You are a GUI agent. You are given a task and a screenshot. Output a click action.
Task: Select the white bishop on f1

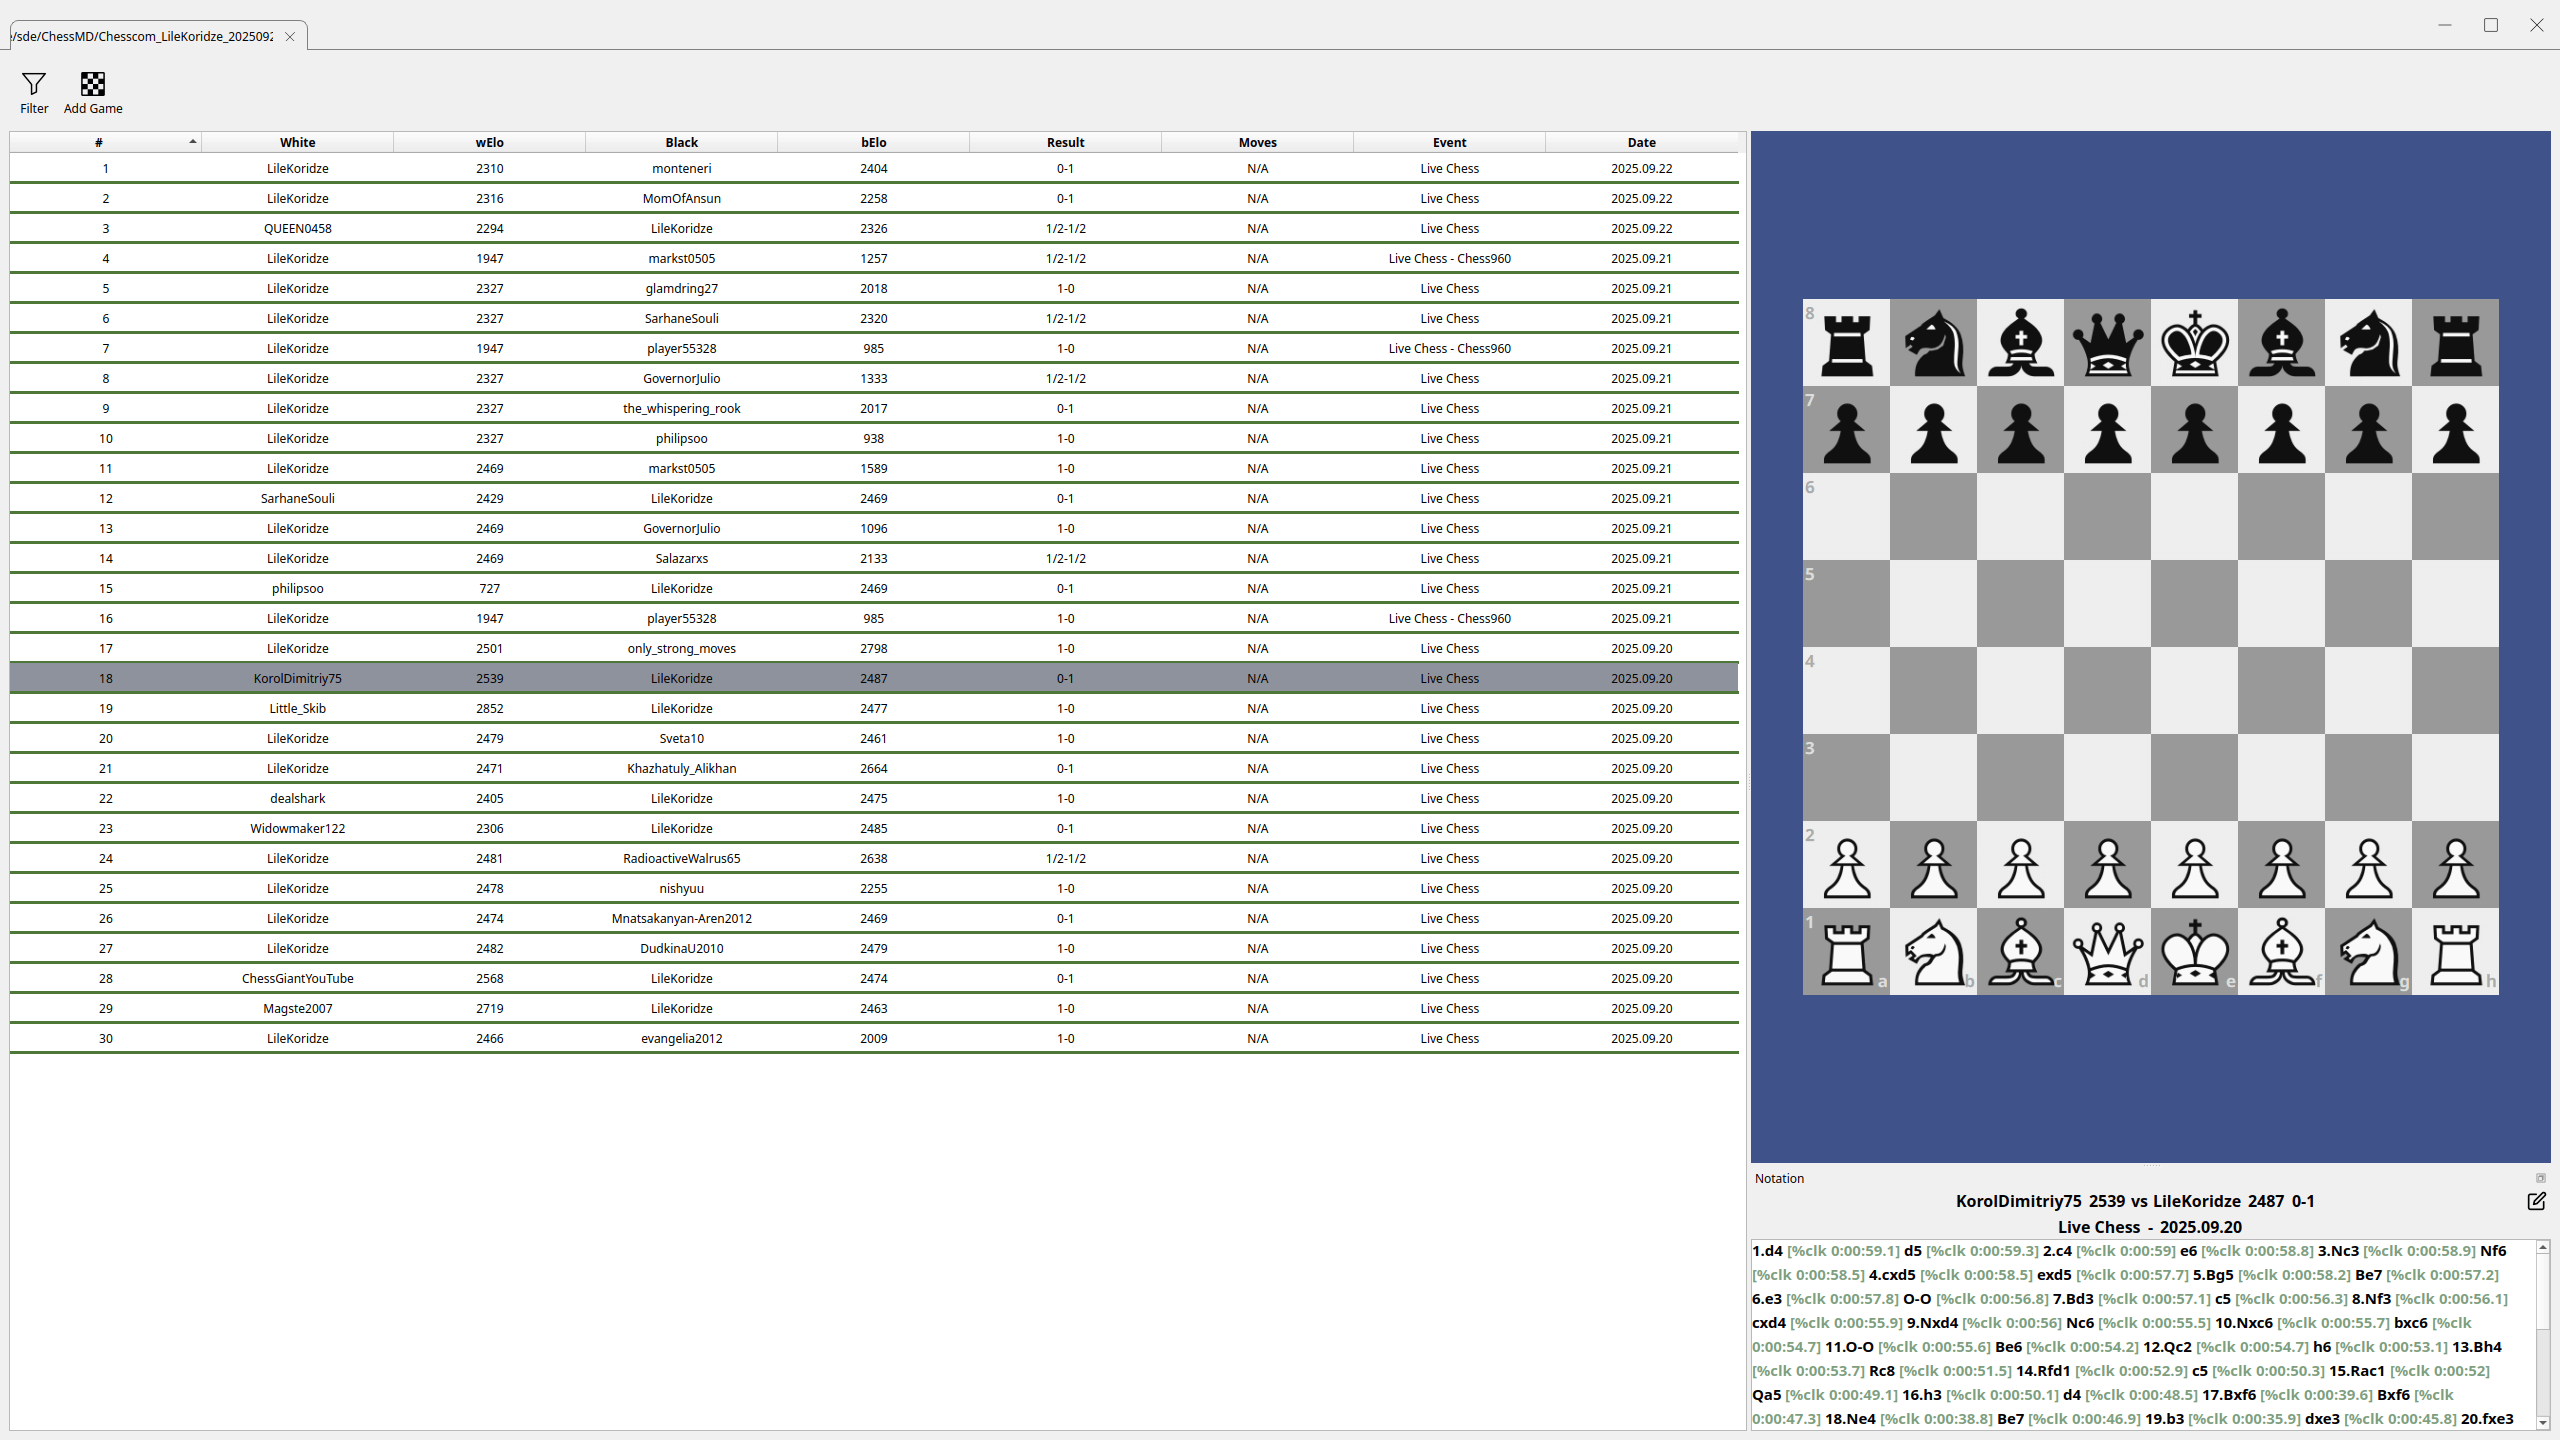pyautogui.click(x=2281, y=951)
